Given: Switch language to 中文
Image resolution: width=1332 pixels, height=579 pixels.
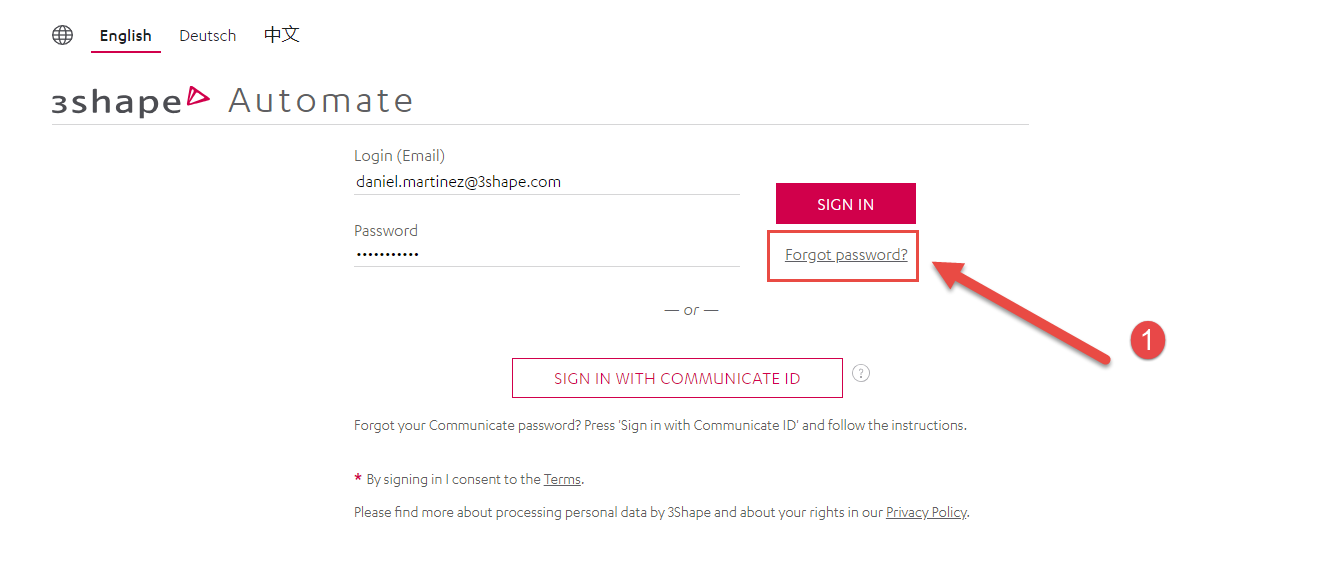Looking at the screenshot, I should (281, 35).
